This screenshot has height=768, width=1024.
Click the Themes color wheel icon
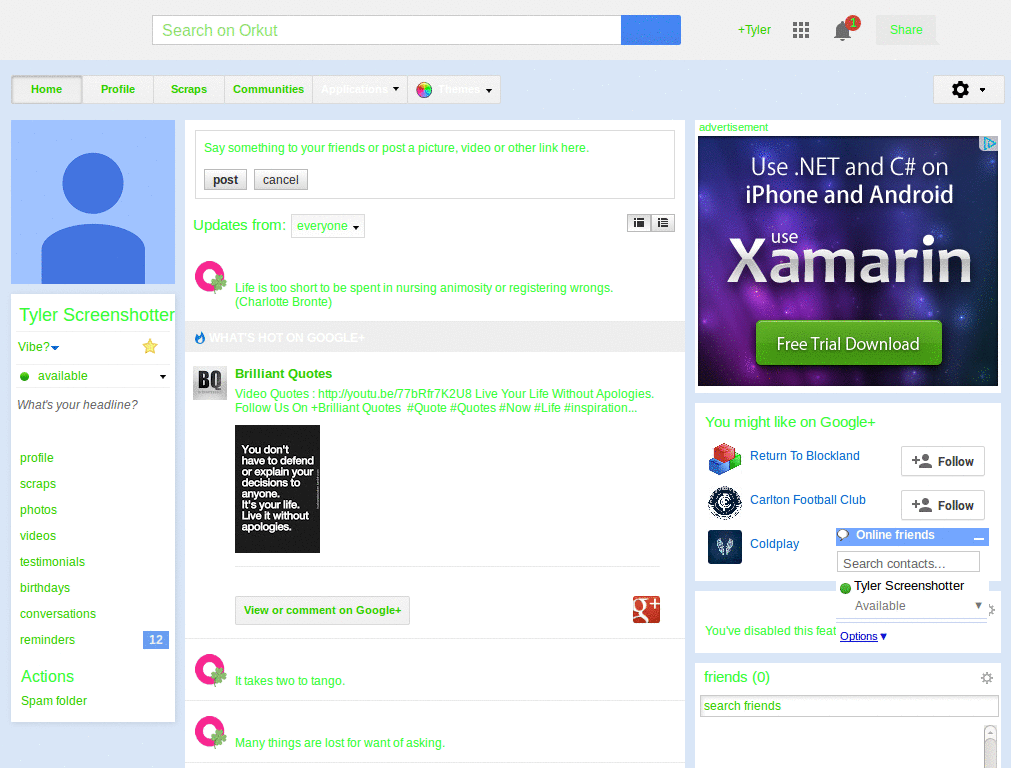[x=424, y=90]
